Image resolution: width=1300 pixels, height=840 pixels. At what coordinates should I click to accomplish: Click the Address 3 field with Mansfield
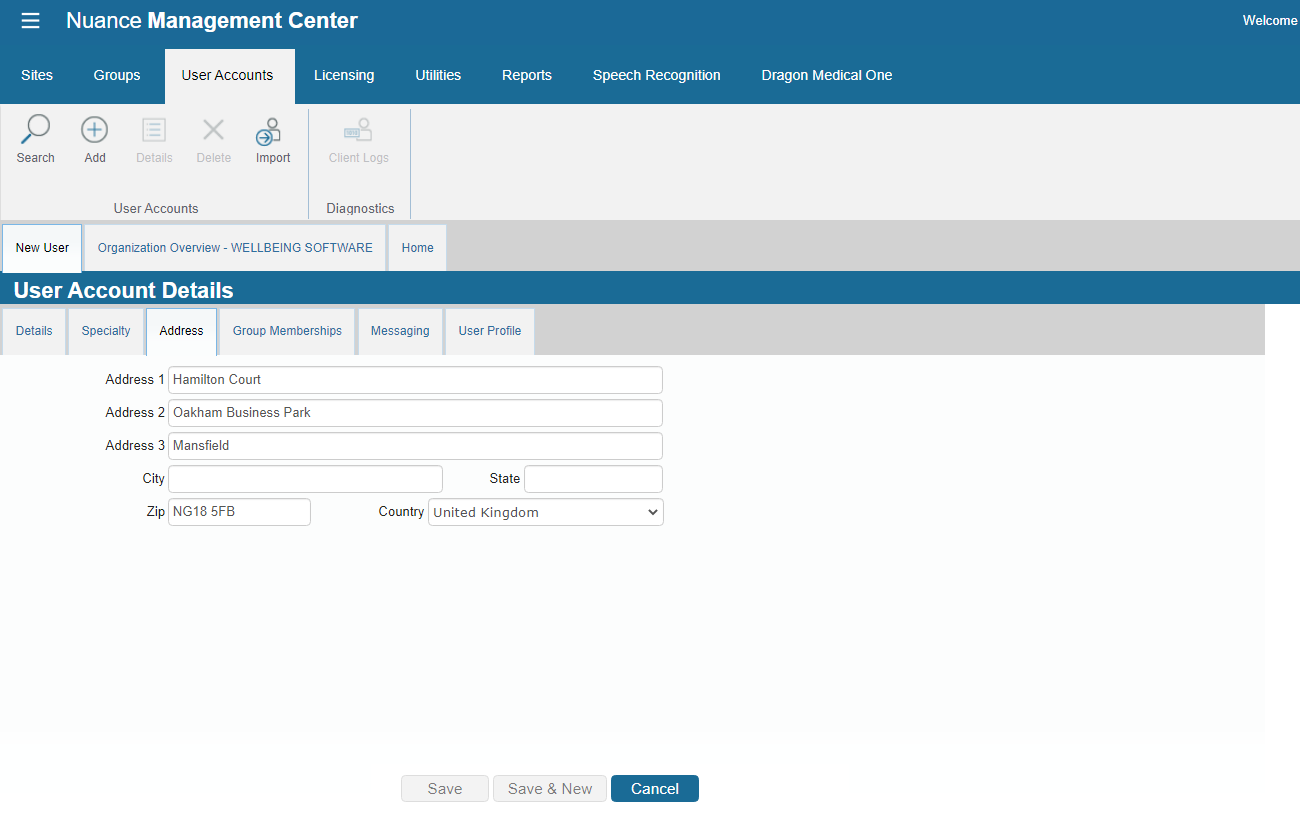coord(415,446)
